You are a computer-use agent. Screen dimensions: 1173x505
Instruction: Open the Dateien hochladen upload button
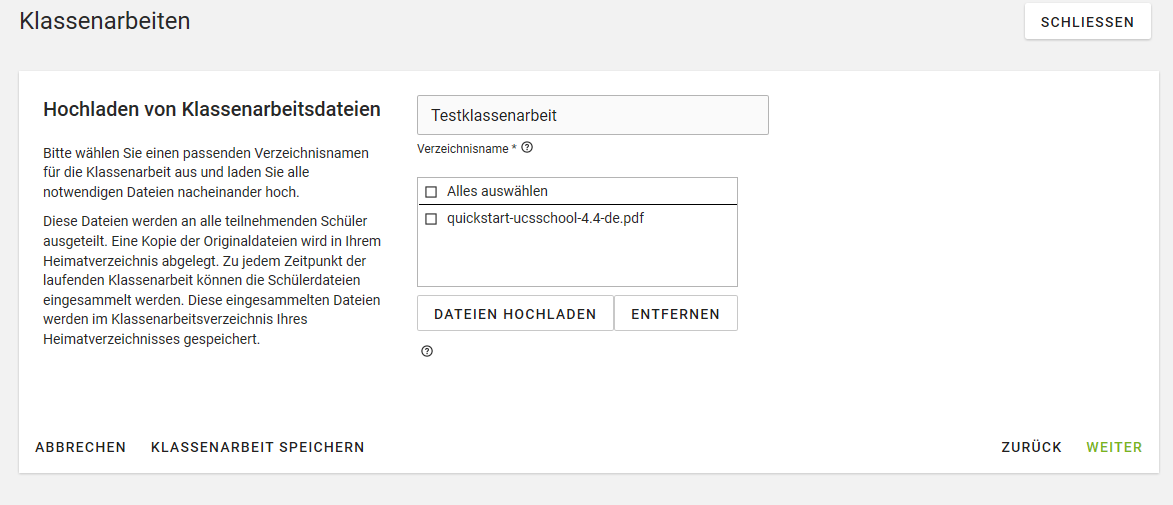coord(515,313)
